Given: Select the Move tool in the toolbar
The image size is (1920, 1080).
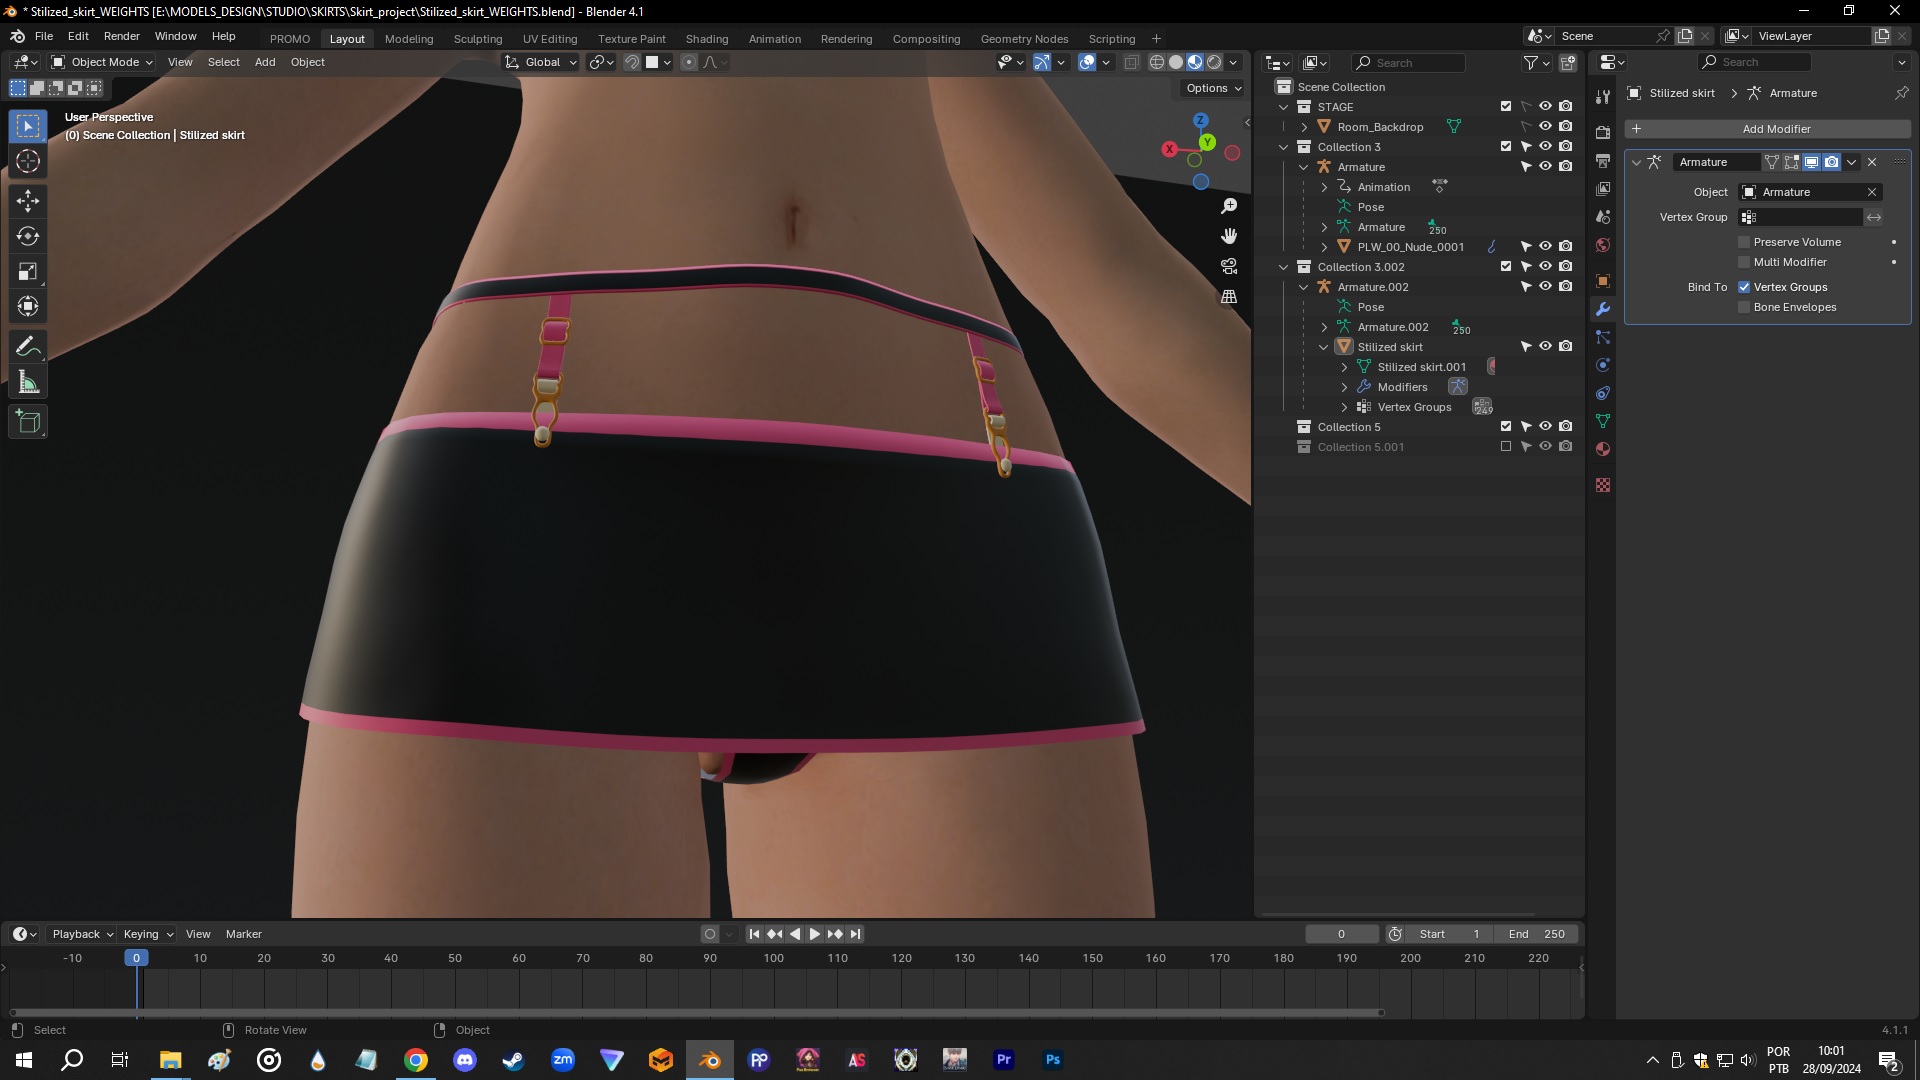Looking at the screenshot, I should [x=28, y=201].
